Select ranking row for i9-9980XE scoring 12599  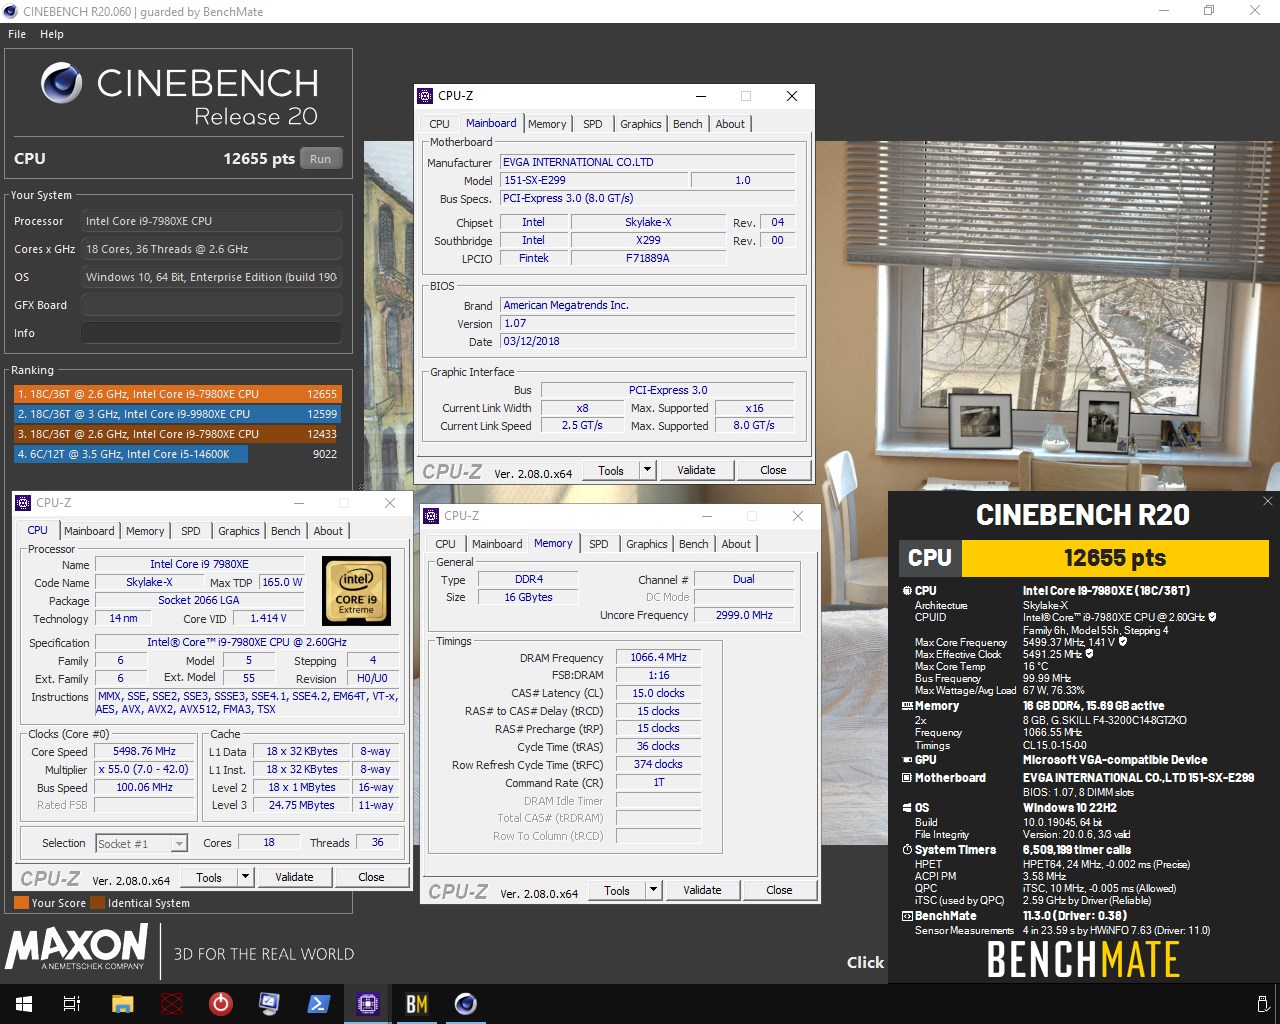click(177, 414)
